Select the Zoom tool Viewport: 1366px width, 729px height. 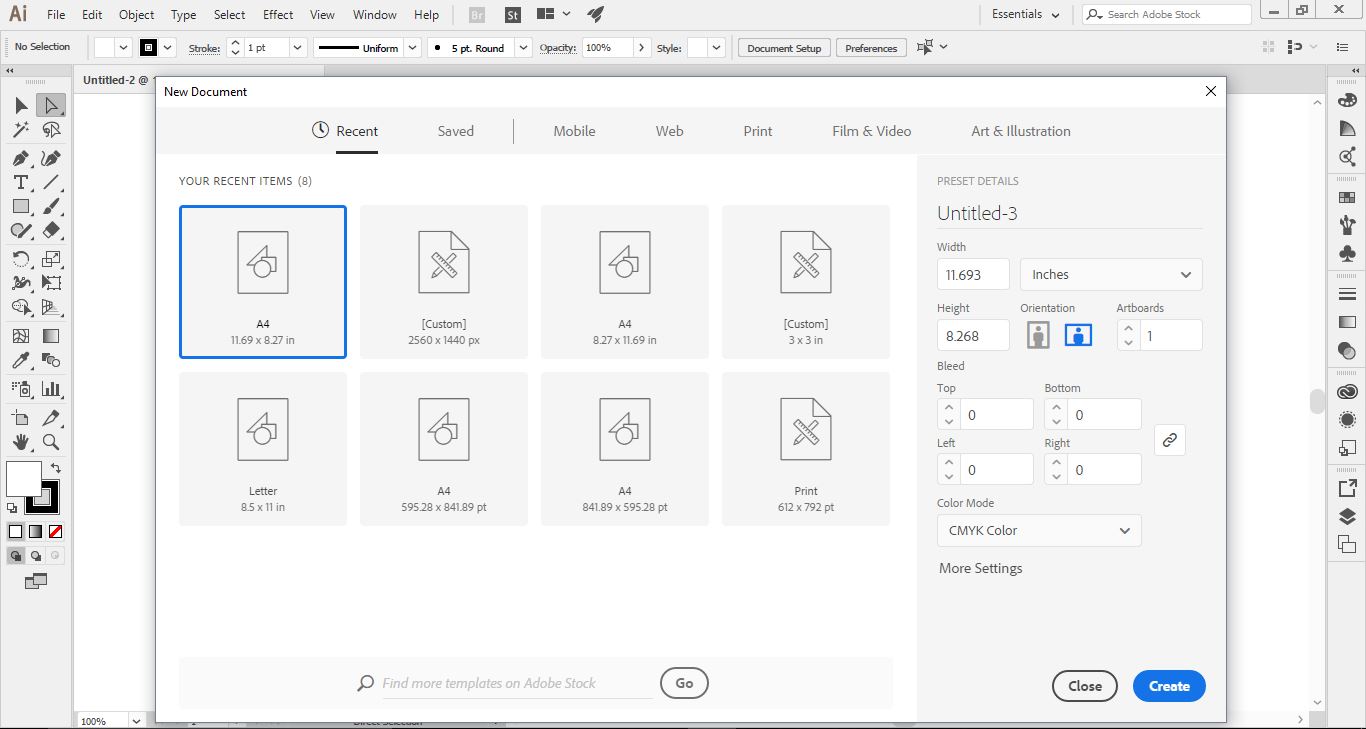point(50,443)
